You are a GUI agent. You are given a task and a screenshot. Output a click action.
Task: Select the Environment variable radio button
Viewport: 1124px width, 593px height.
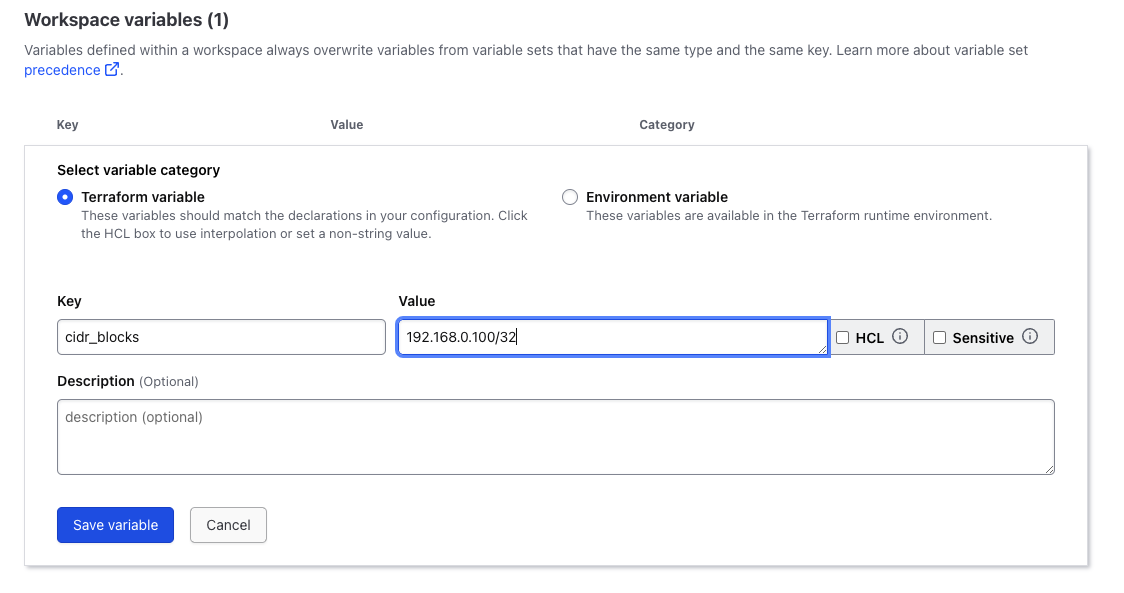coord(570,197)
